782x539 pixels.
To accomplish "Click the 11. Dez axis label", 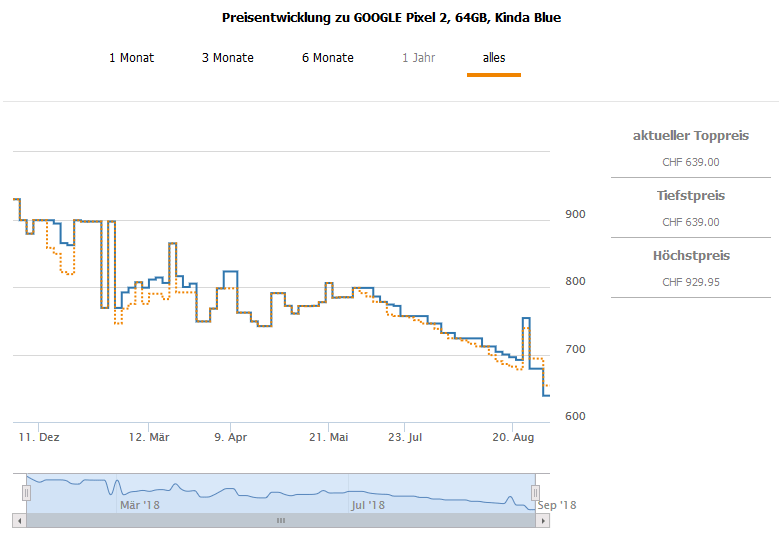I will point(40,437).
